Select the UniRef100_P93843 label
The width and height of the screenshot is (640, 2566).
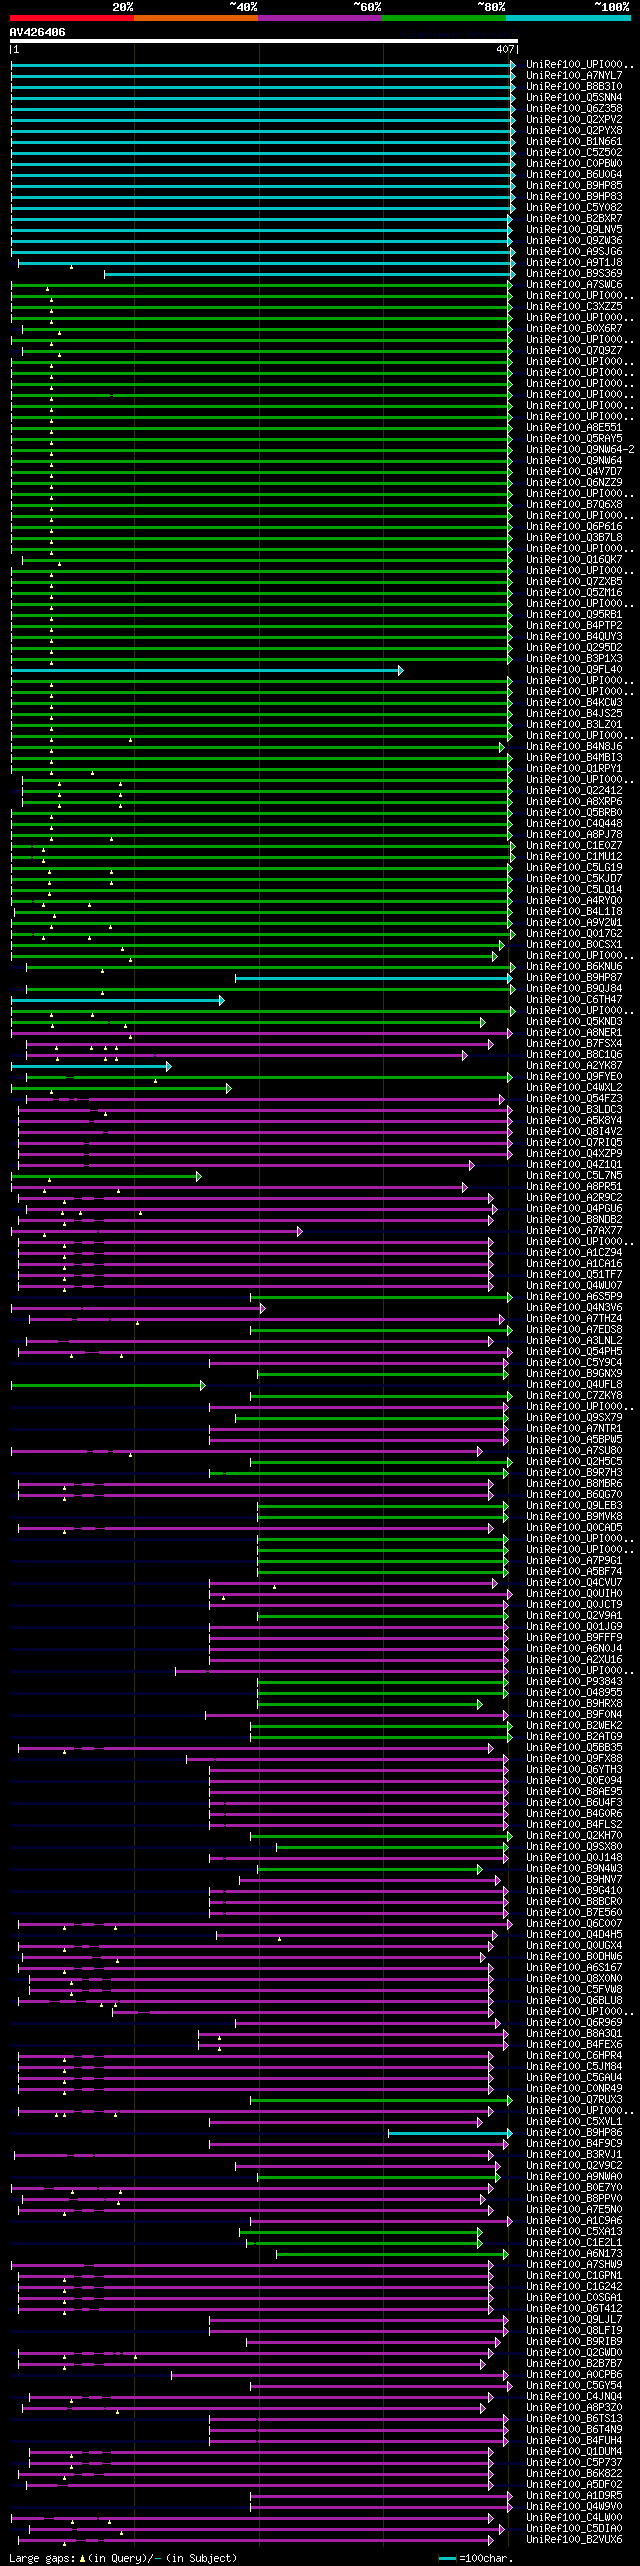pos(574,1681)
